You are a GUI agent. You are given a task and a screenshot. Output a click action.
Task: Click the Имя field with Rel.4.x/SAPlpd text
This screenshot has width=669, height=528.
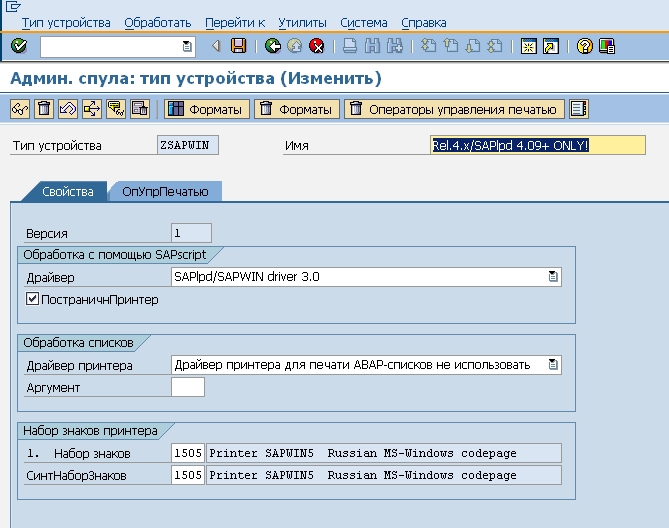click(538, 145)
